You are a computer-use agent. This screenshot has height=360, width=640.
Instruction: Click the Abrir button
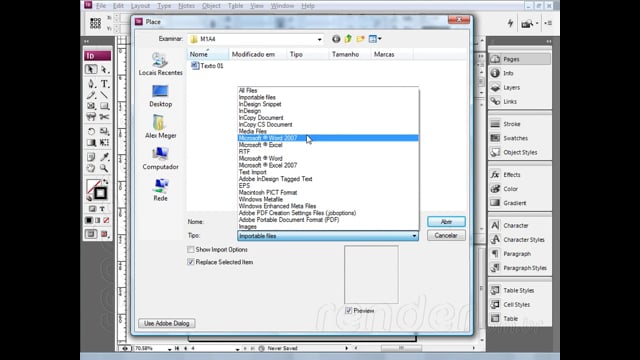click(x=446, y=222)
